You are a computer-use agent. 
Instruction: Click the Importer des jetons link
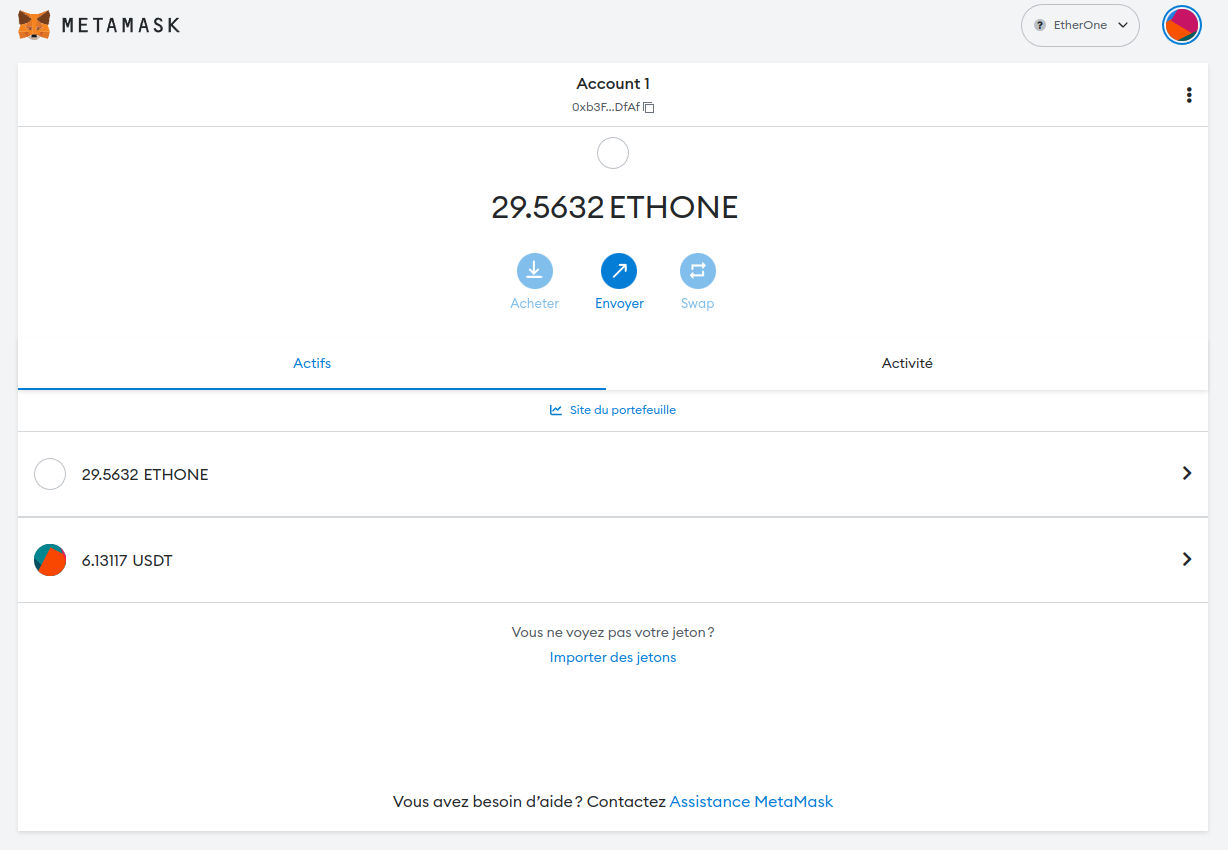(613, 657)
